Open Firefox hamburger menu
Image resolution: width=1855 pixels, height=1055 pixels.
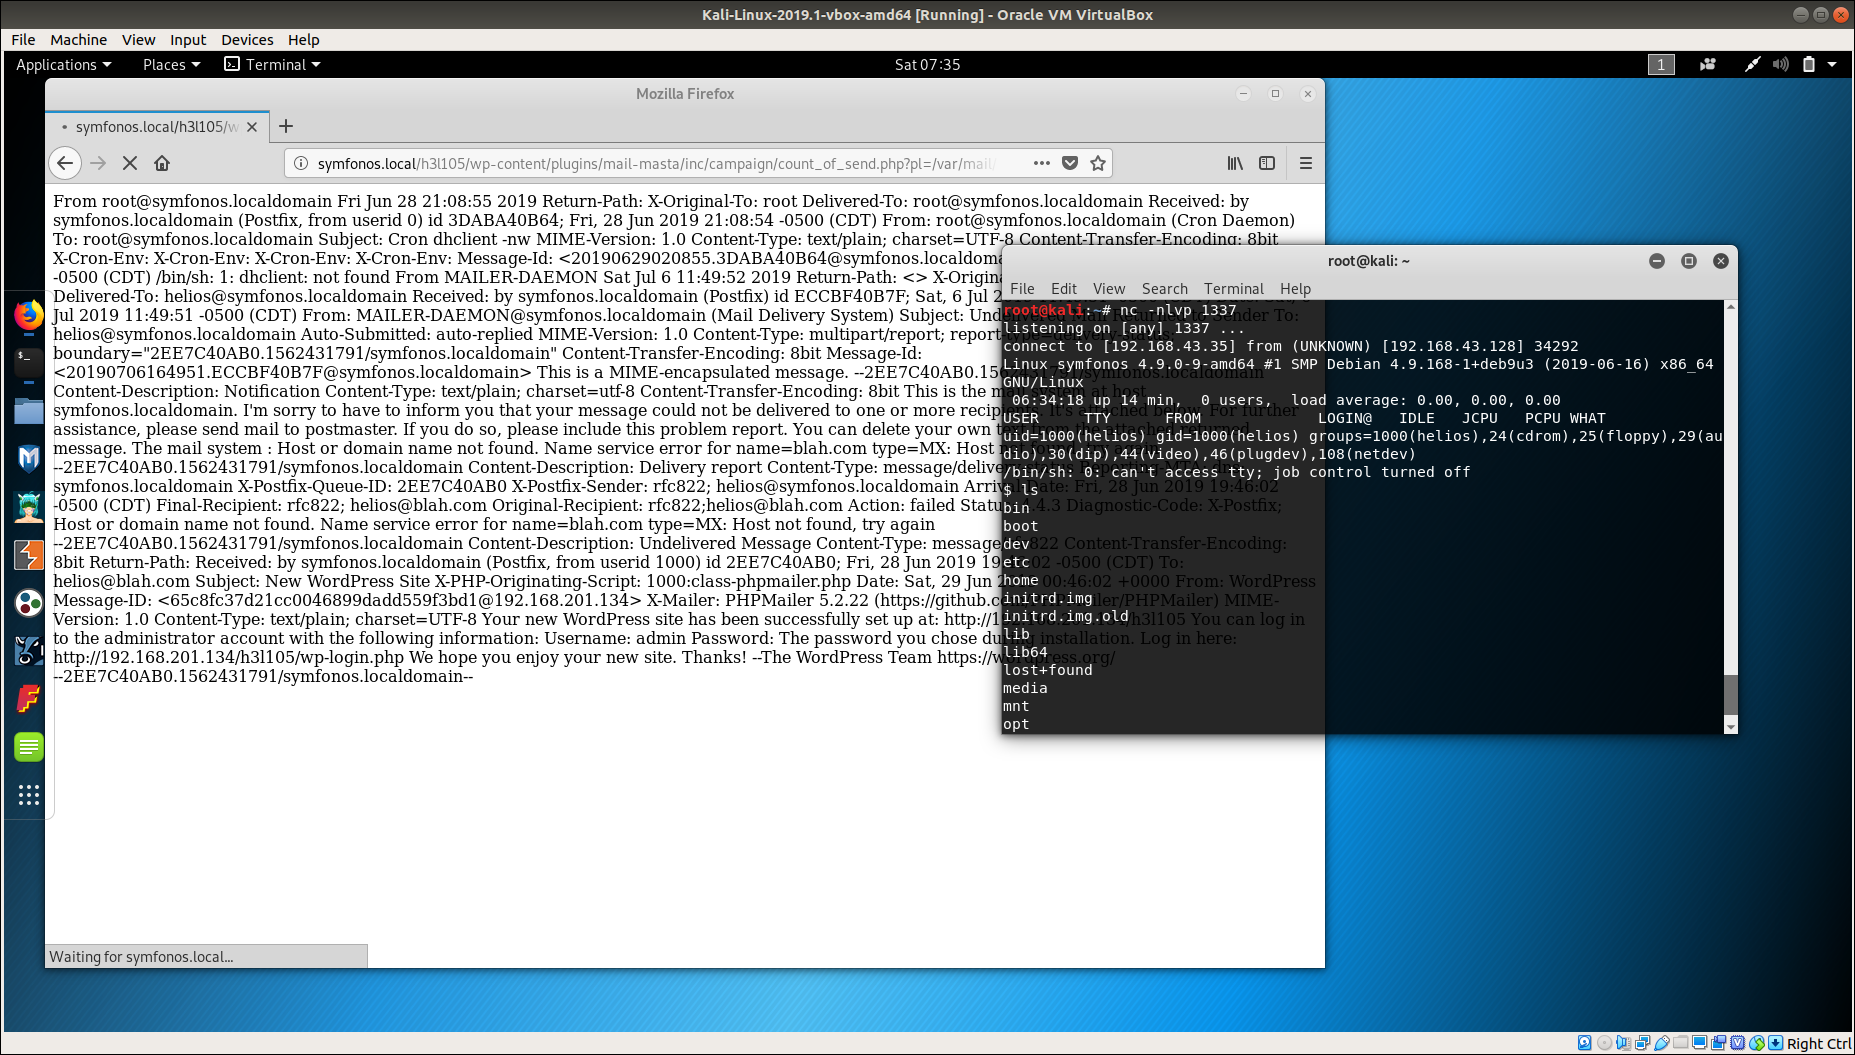(x=1306, y=163)
